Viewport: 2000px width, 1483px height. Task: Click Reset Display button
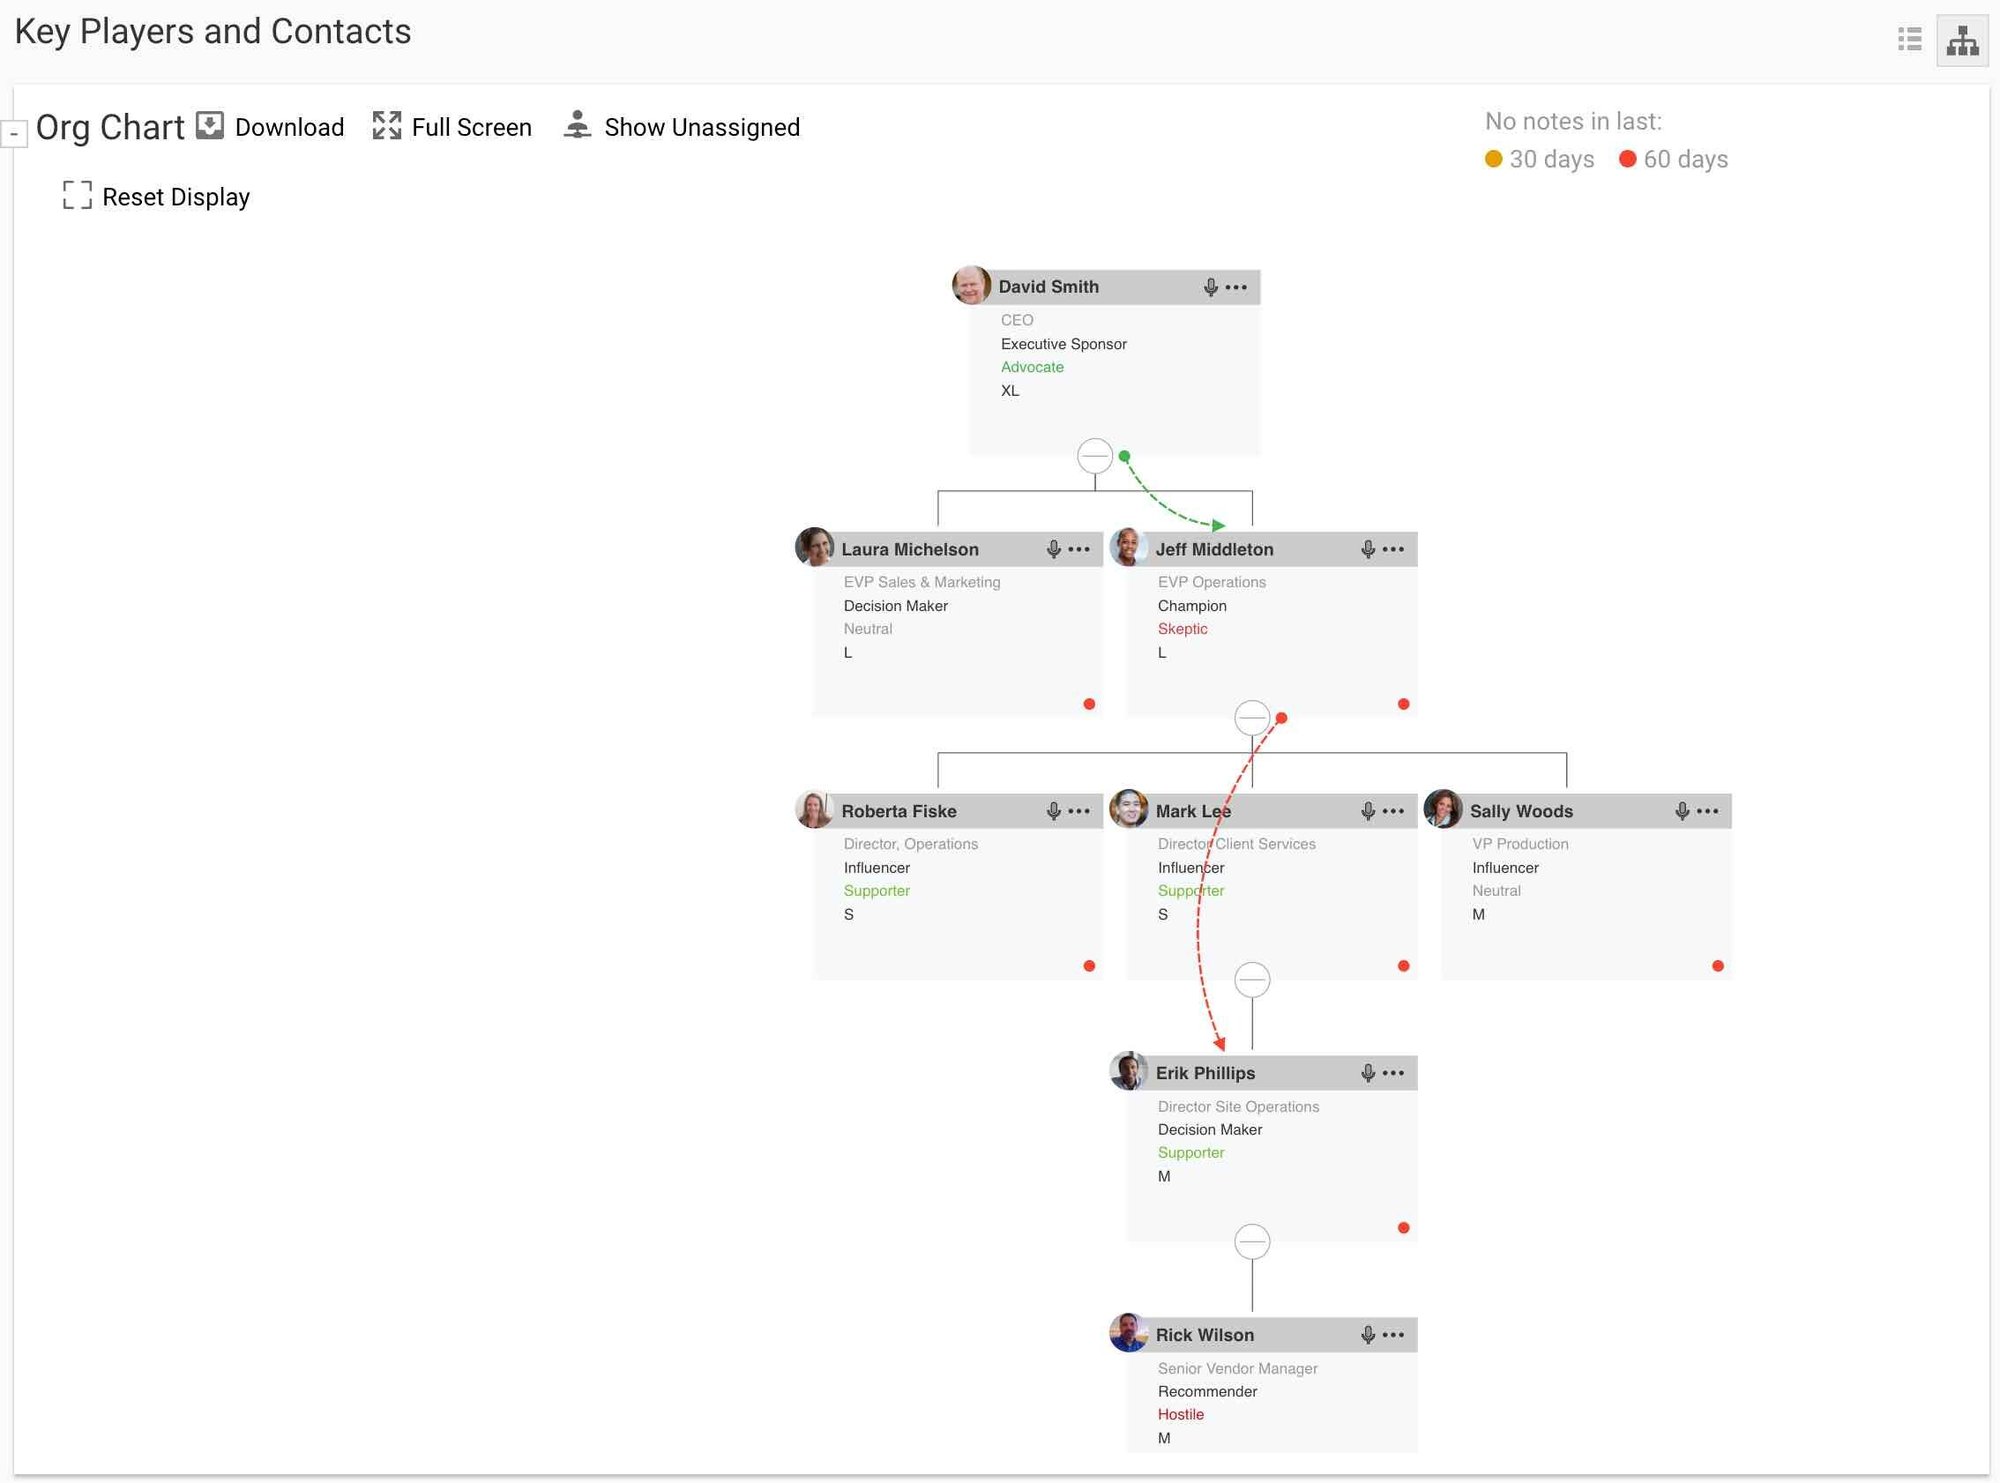tap(154, 196)
